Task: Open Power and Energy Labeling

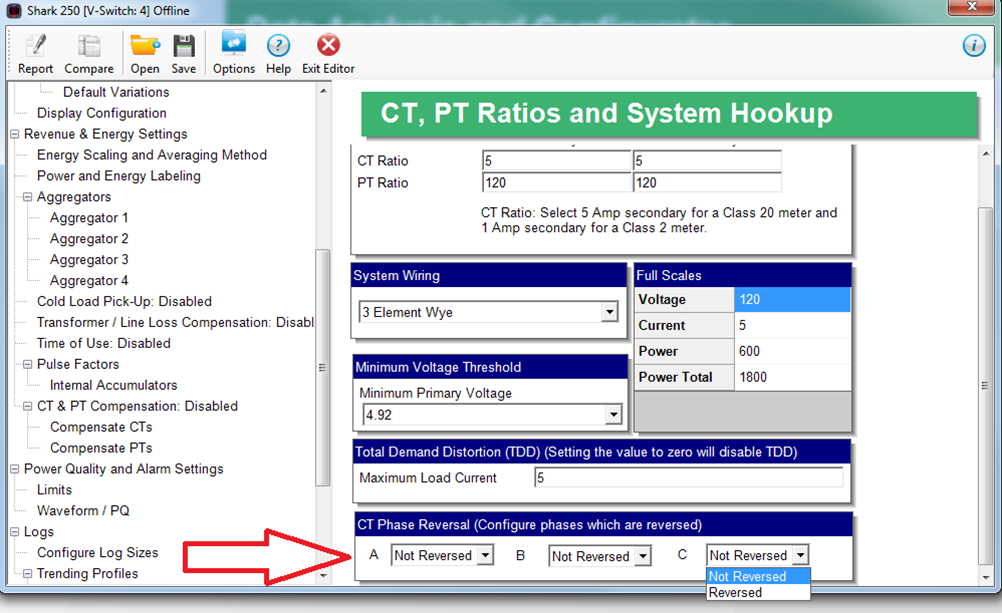Action: [119, 176]
